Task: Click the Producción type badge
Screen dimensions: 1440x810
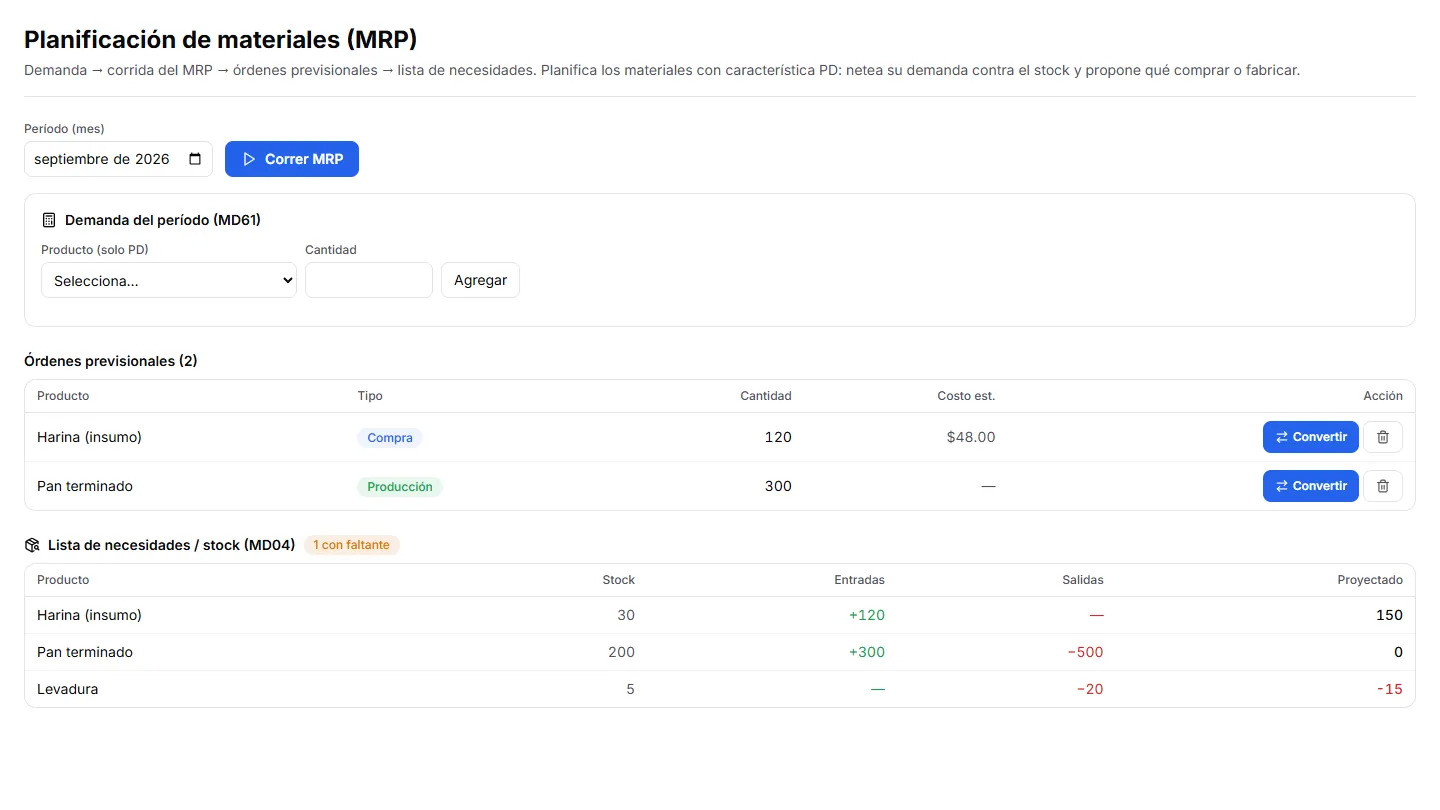Action: pyautogui.click(x=400, y=486)
